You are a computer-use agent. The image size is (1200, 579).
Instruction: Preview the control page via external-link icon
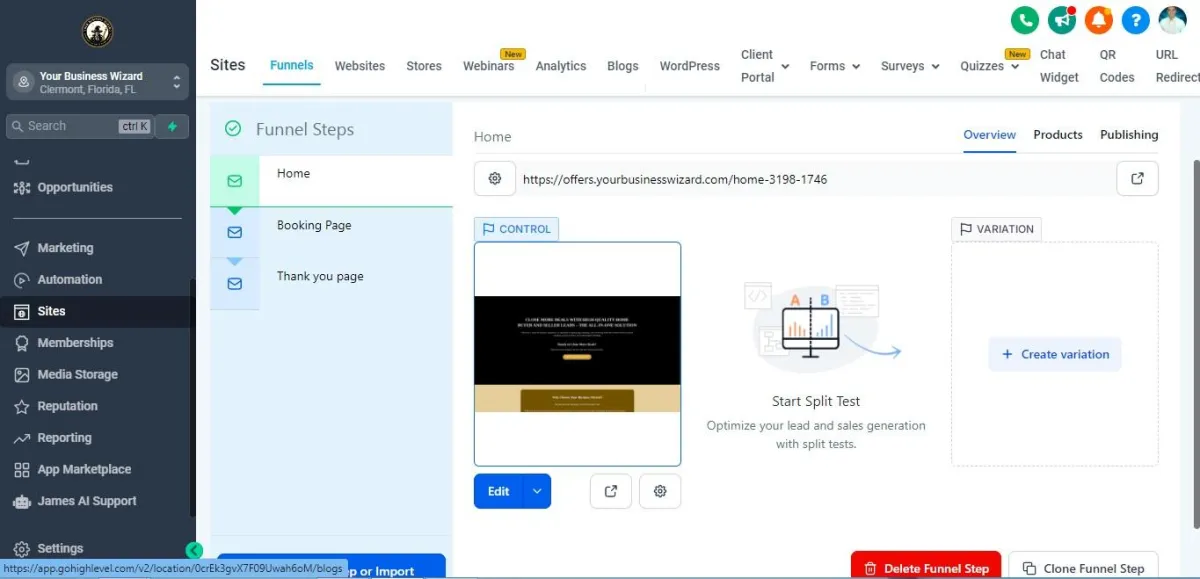click(611, 491)
